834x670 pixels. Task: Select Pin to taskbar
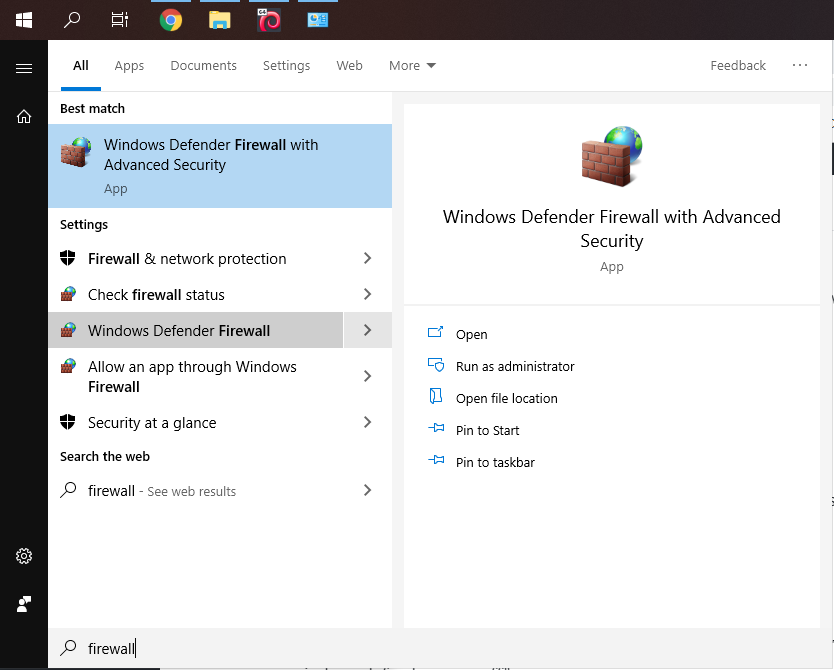pos(495,462)
